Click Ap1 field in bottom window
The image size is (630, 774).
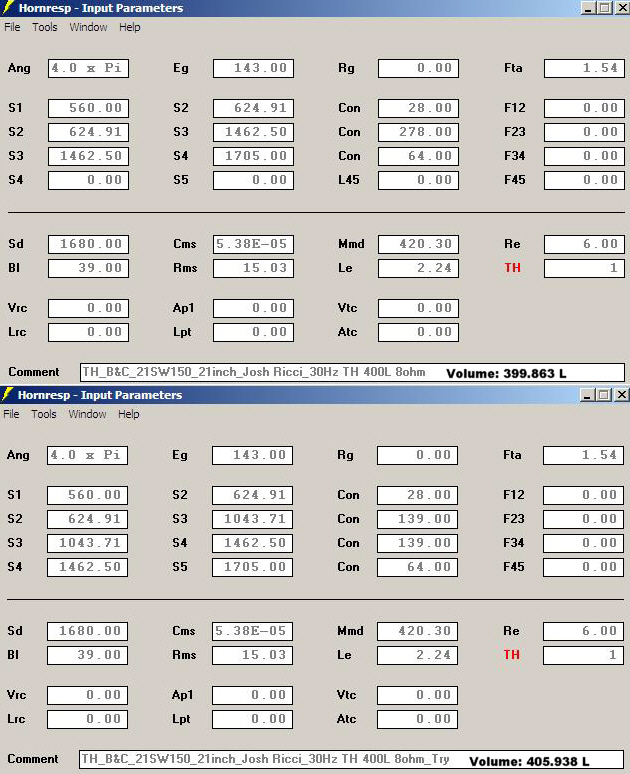point(252,695)
